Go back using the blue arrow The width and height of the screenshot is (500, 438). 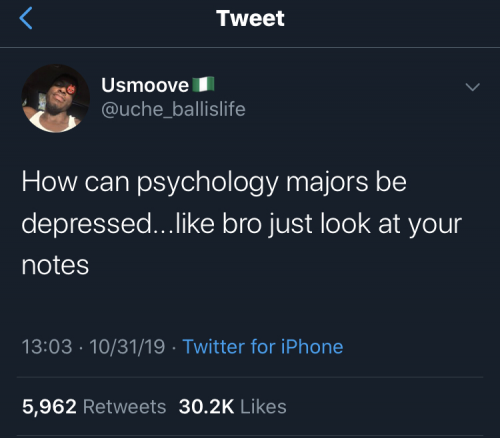(26, 18)
